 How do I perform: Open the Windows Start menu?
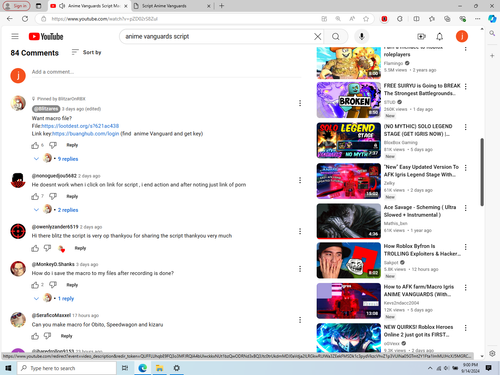coord(8,368)
